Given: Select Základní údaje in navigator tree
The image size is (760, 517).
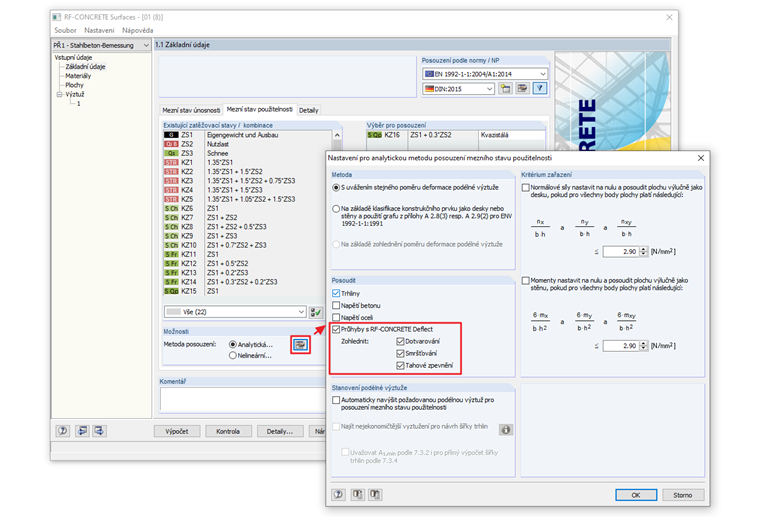Looking at the screenshot, I should pyautogui.click(x=85, y=67).
